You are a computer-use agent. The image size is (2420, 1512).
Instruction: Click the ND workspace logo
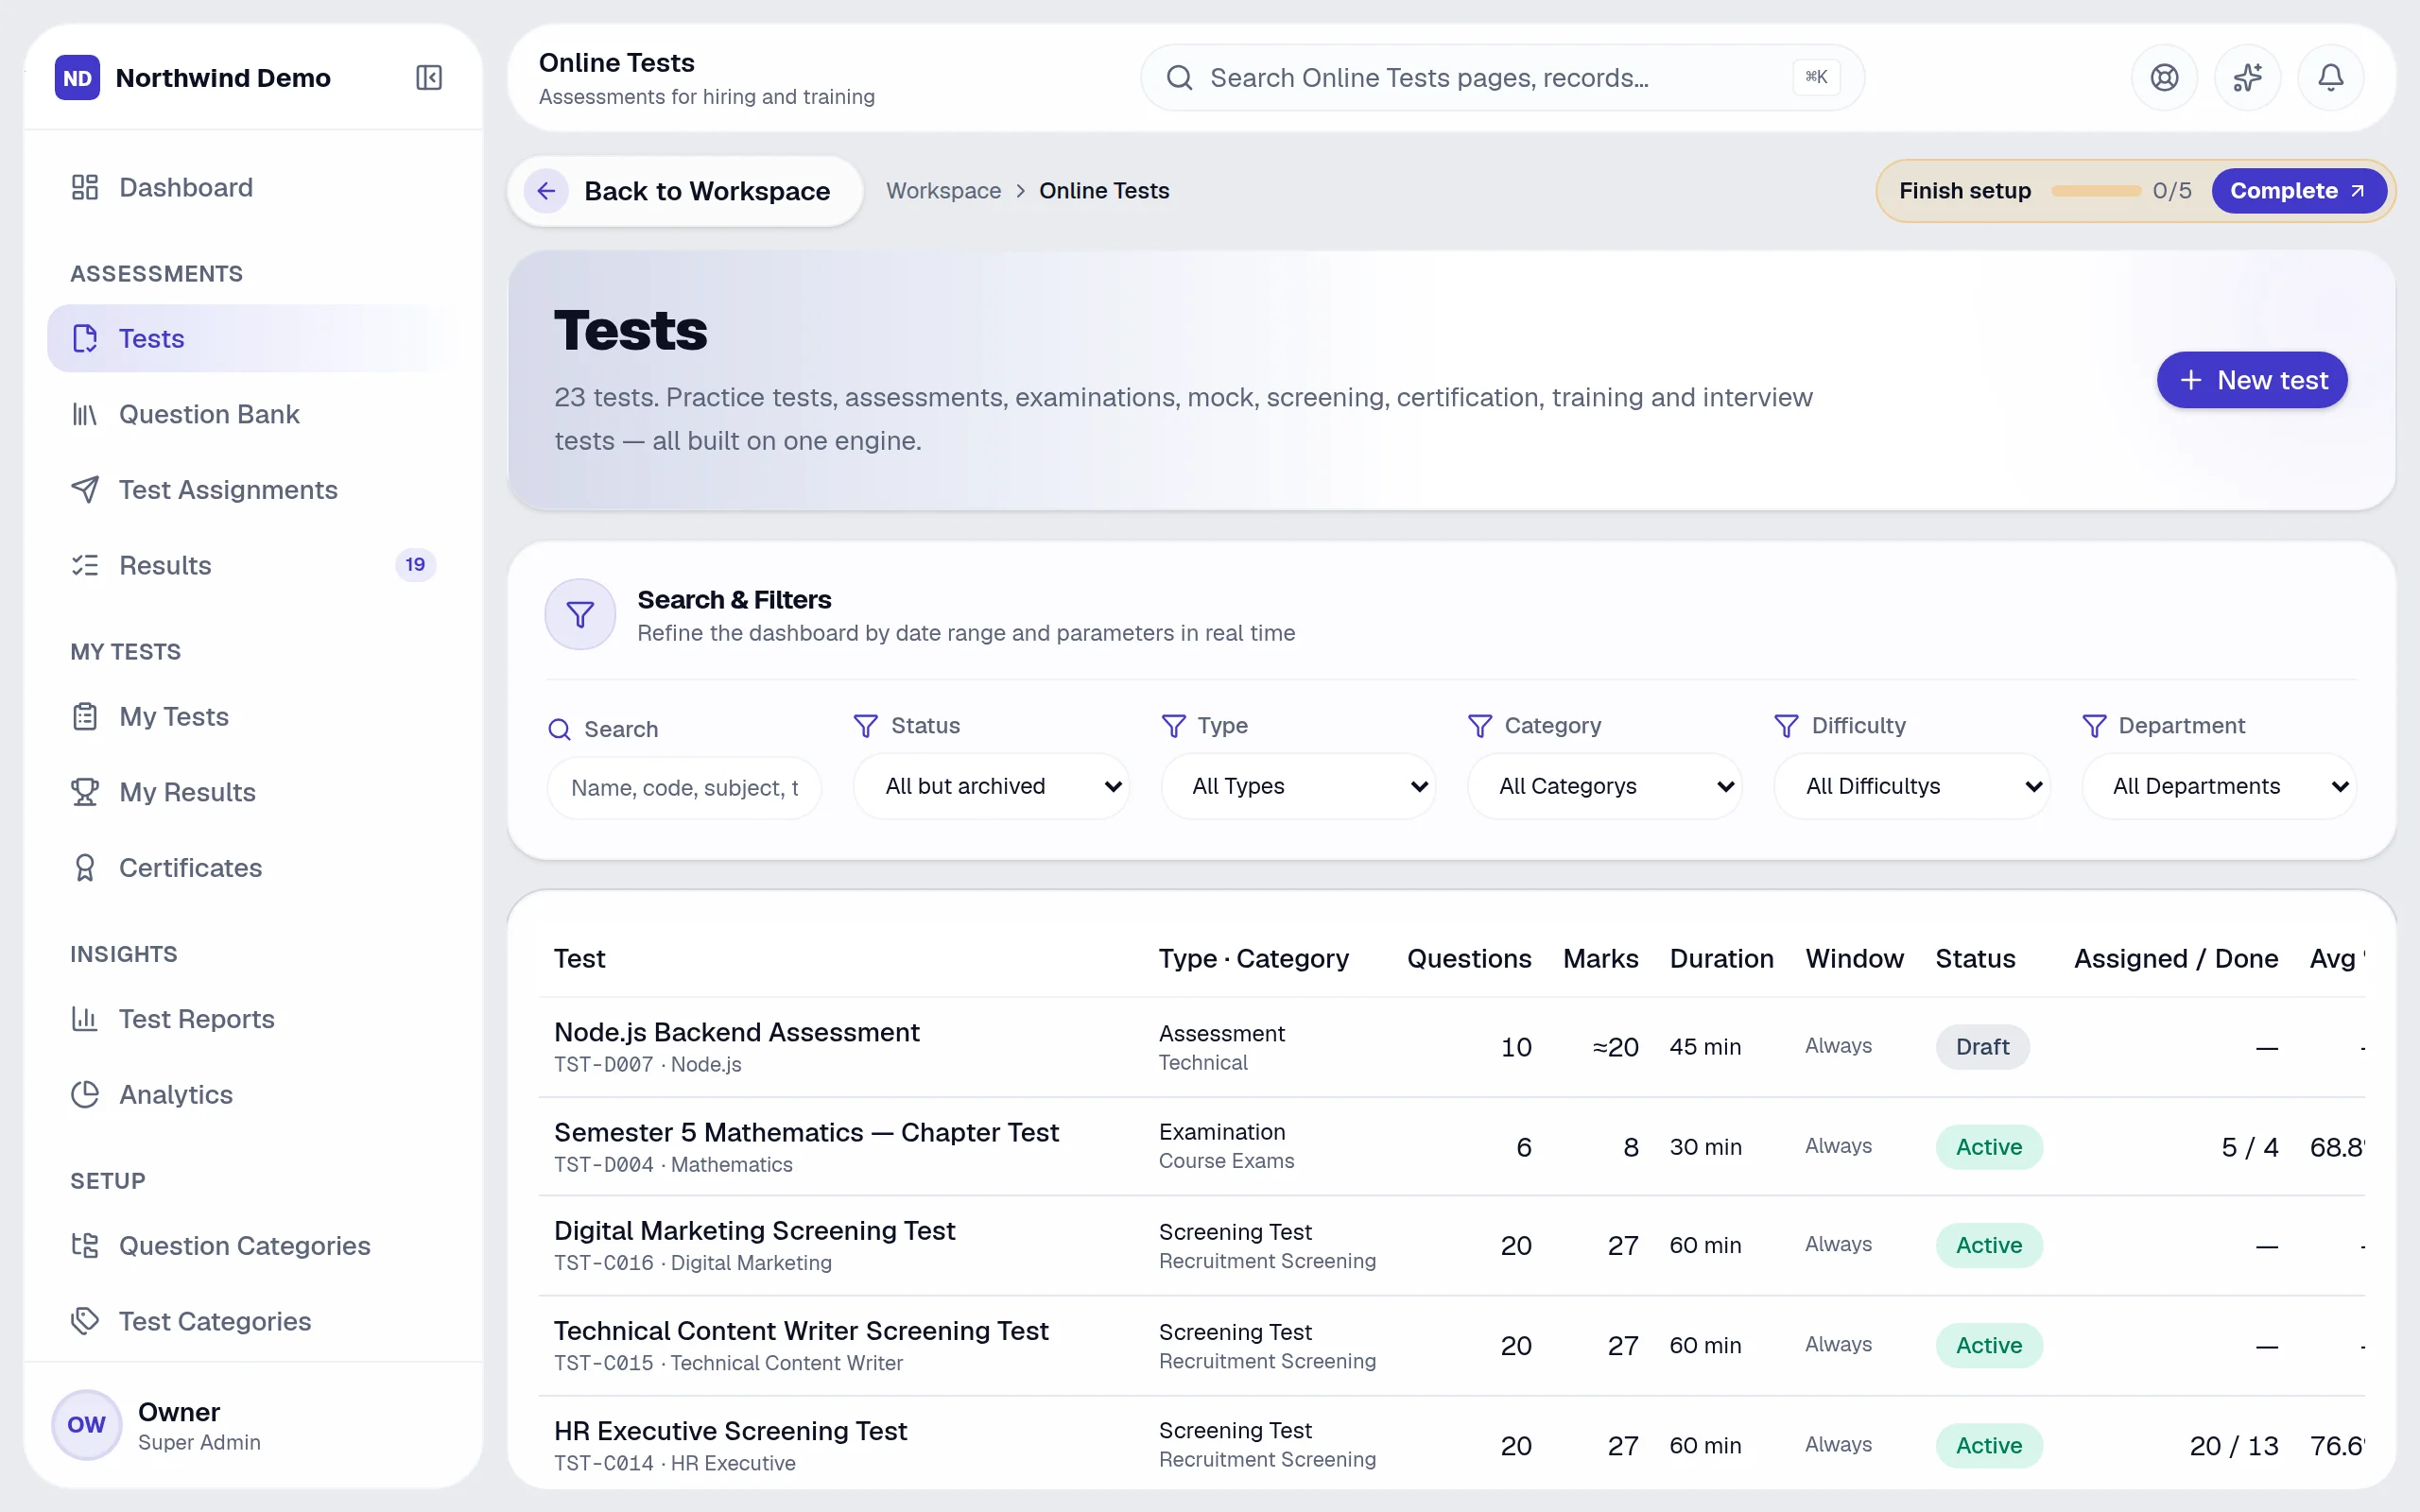point(77,78)
